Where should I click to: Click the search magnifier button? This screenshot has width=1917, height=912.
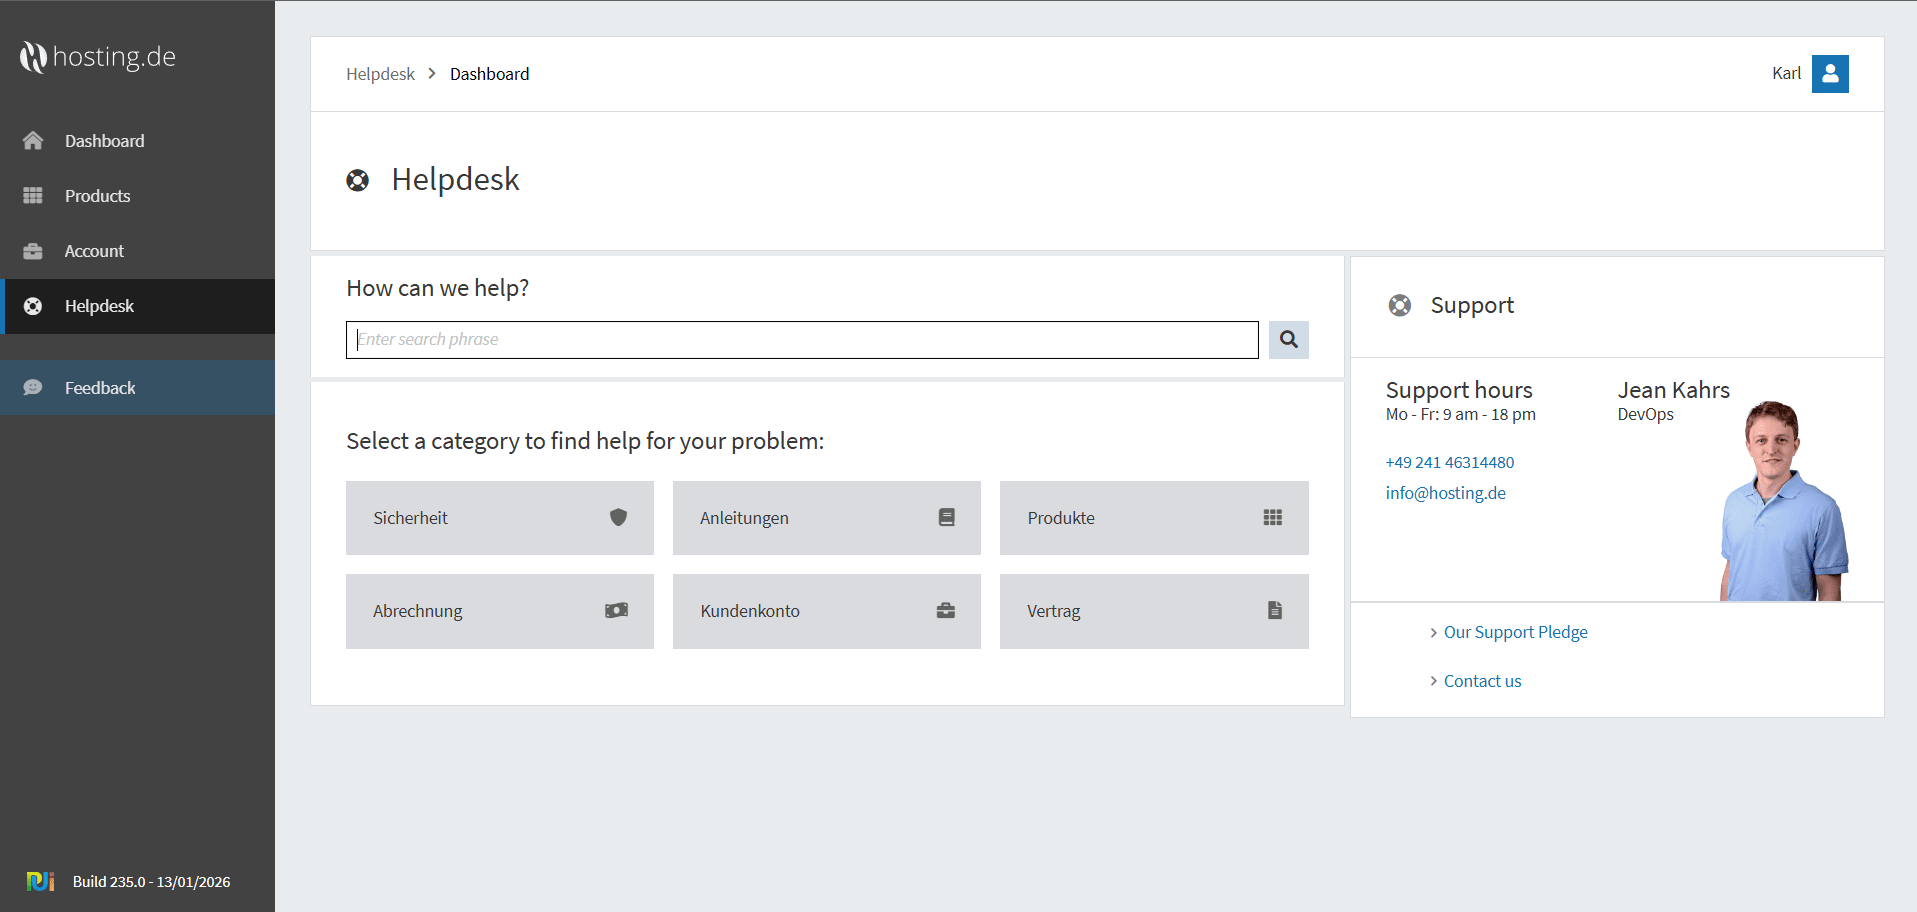click(x=1289, y=340)
